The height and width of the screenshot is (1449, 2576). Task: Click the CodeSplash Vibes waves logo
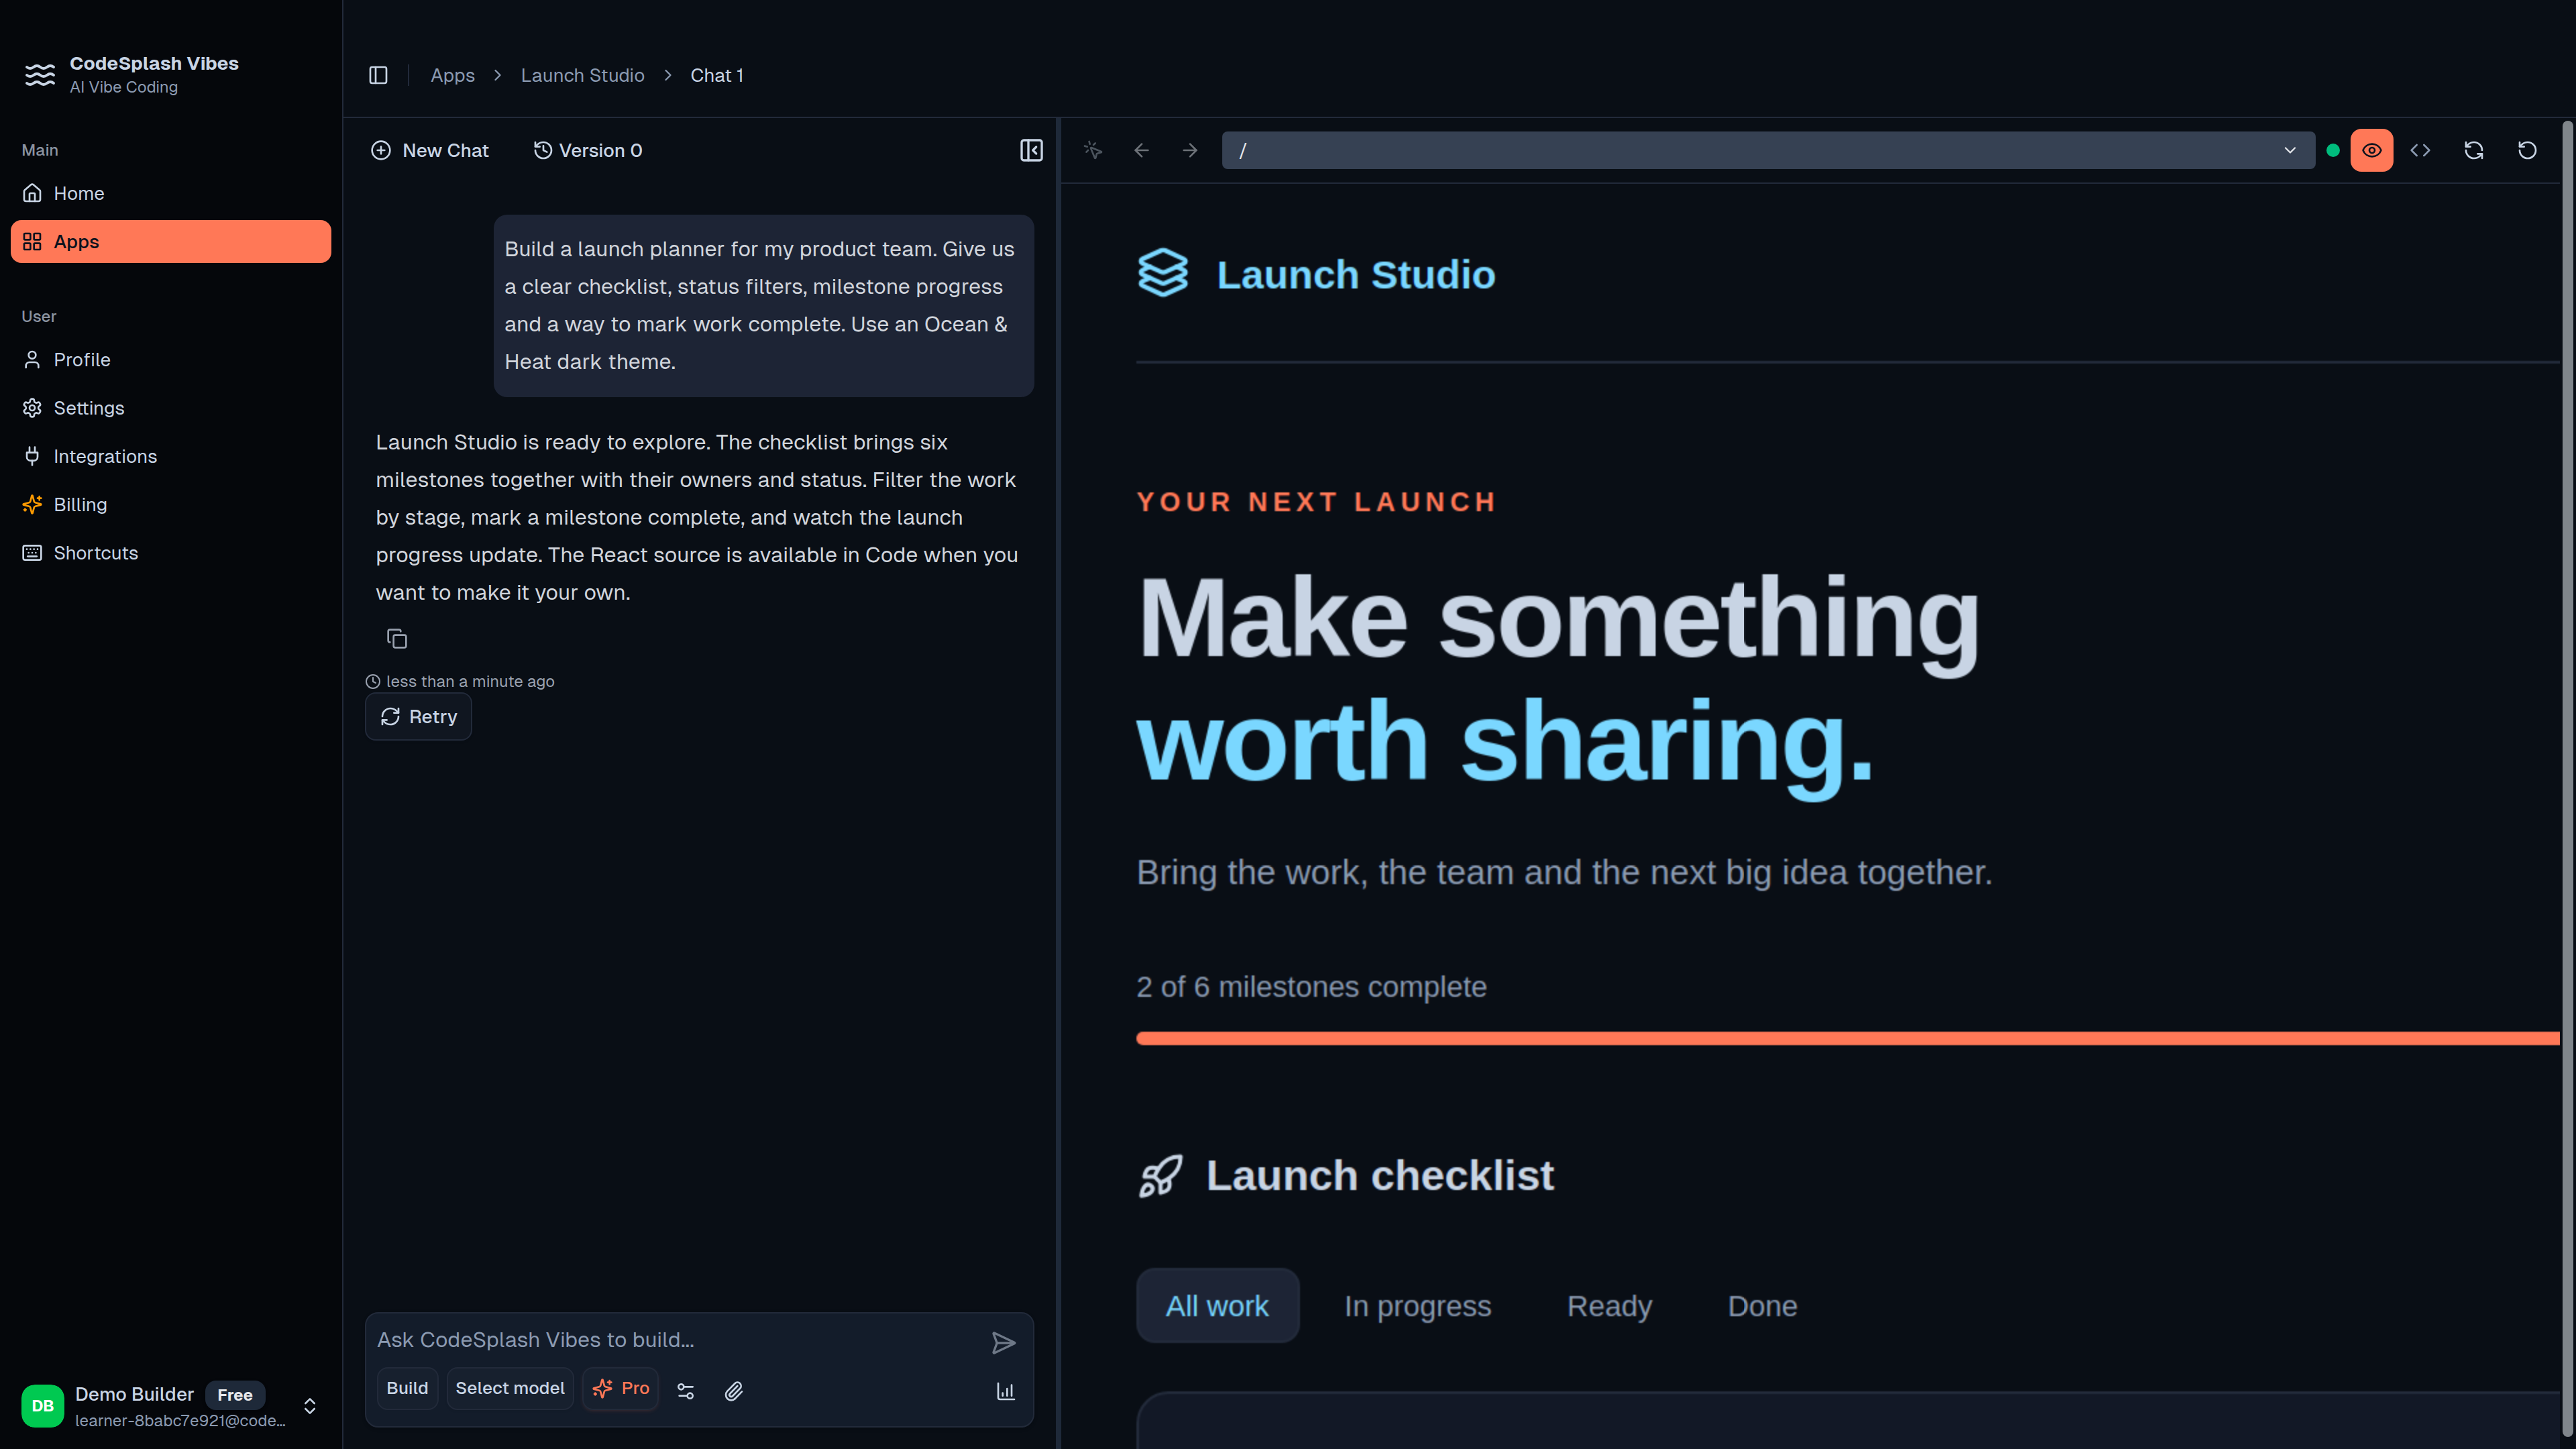tap(40, 75)
